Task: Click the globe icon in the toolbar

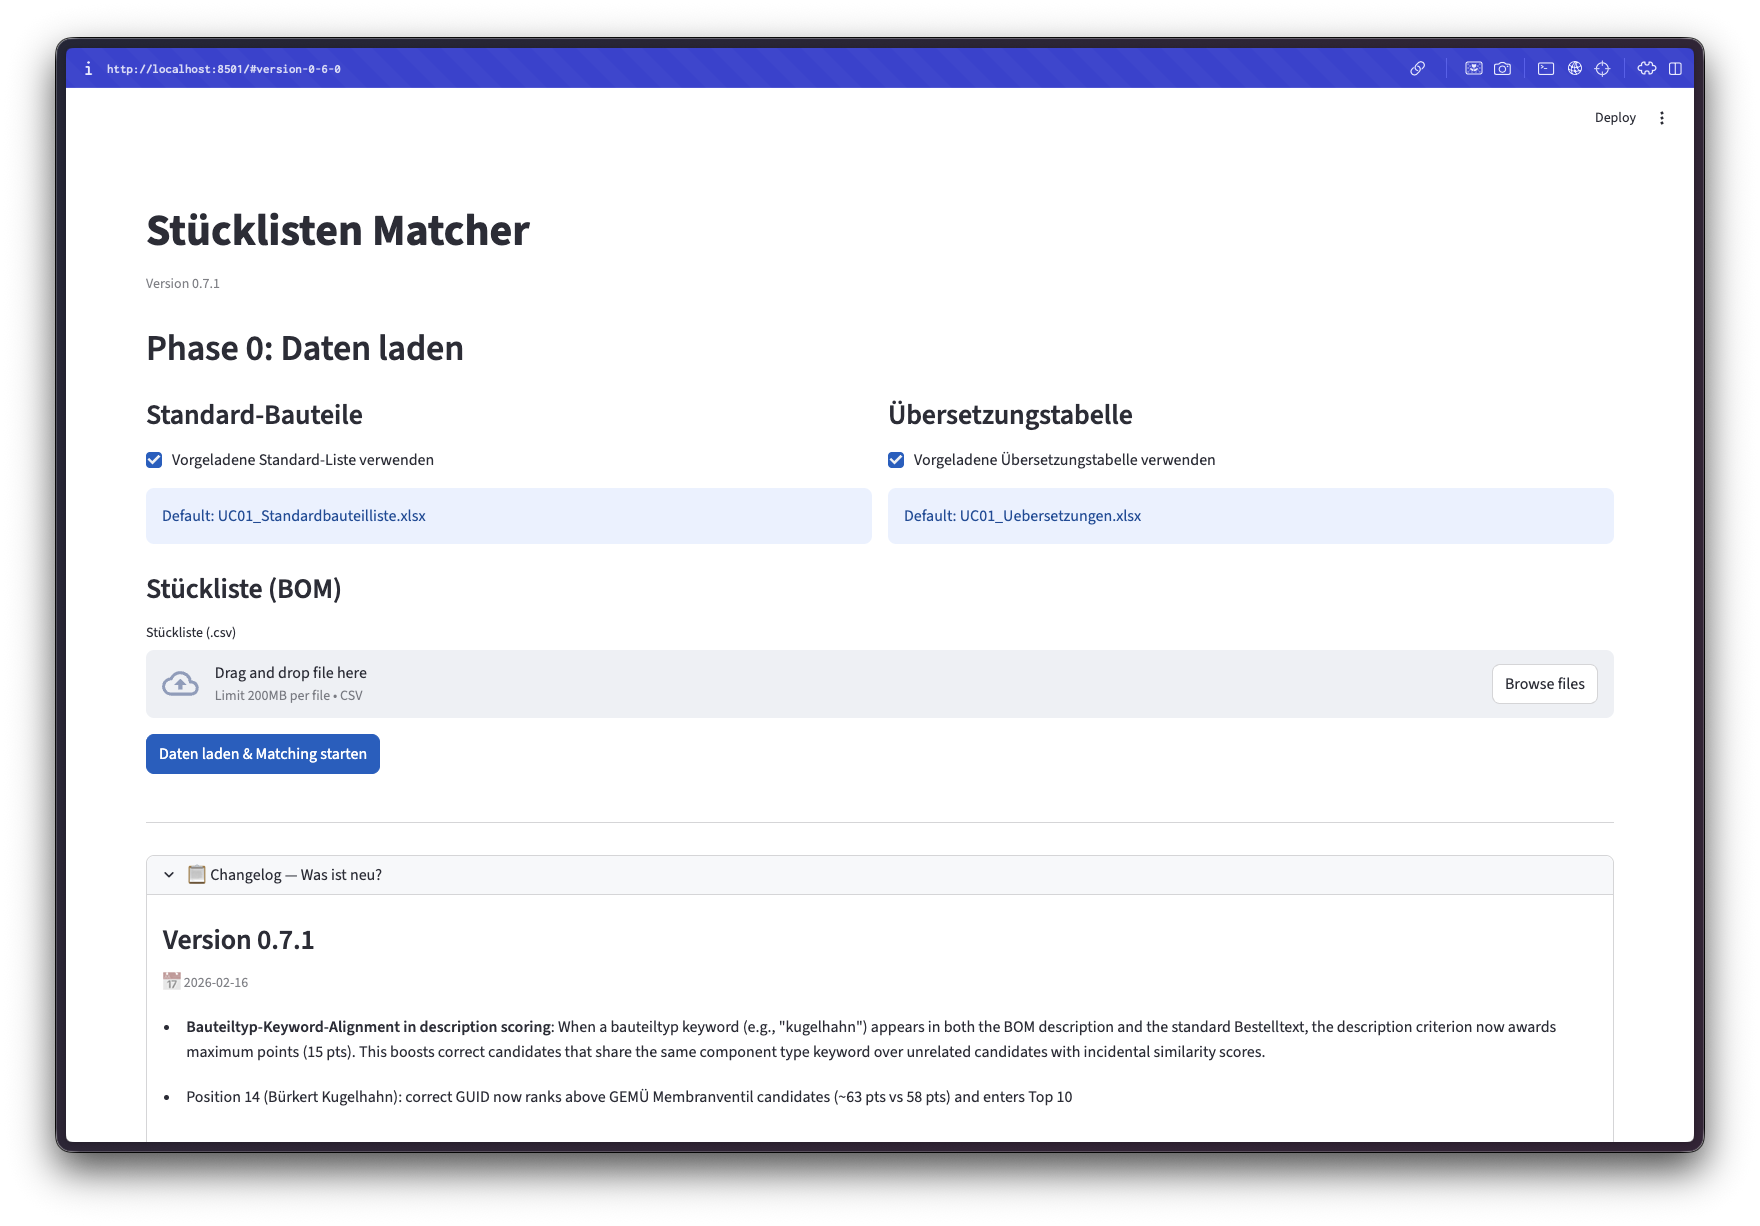Action: (1574, 68)
